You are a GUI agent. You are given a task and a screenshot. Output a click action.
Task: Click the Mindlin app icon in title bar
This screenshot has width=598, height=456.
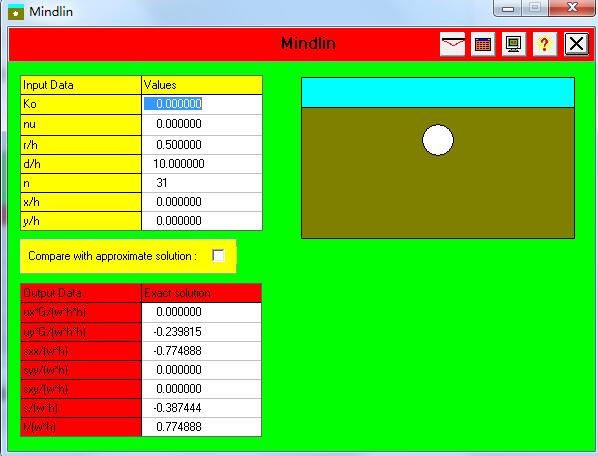(16, 12)
